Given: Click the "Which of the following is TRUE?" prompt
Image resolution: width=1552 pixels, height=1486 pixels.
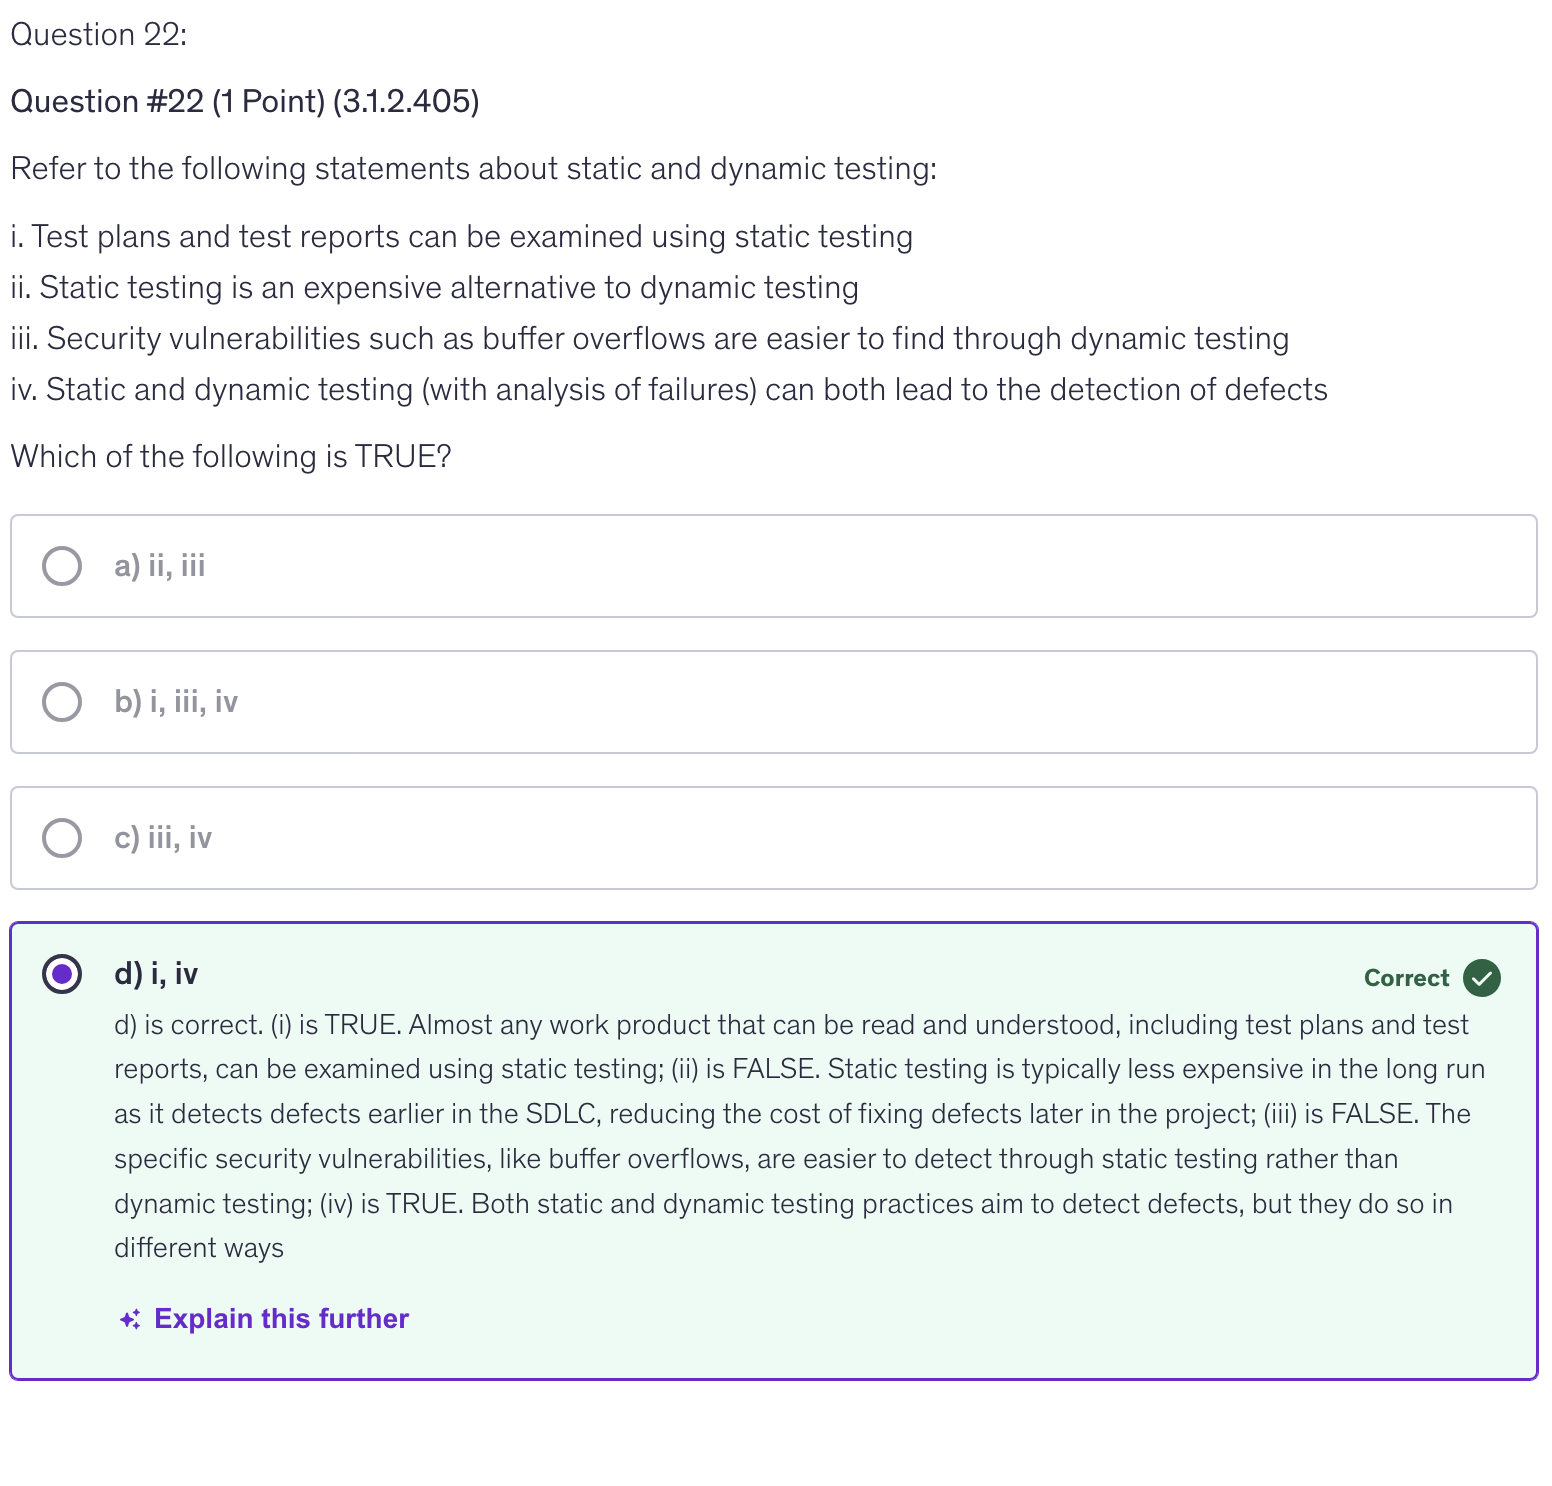Looking at the screenshot, I should pyautogui.click(x=231, y=457).
